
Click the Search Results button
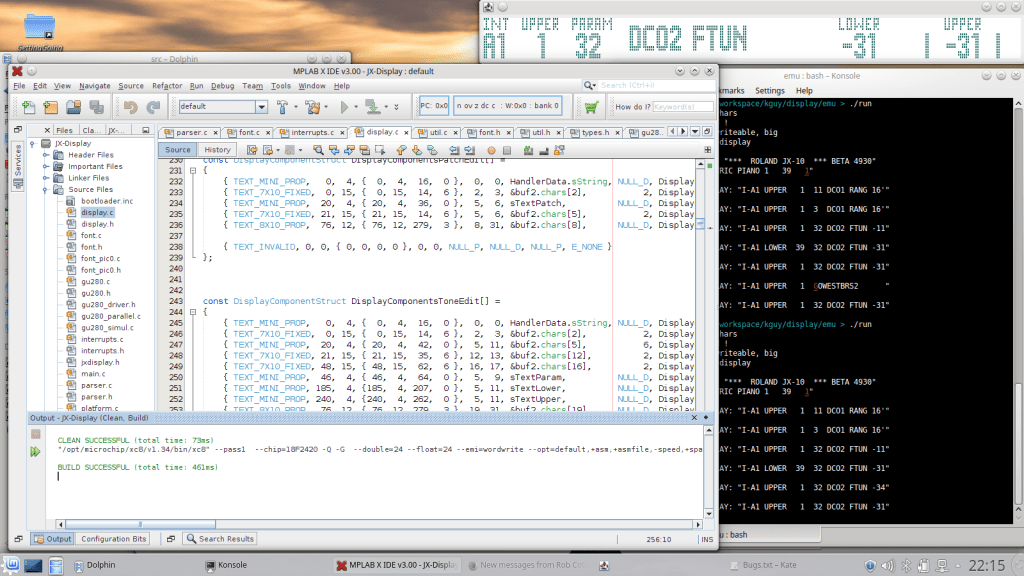[220, 539]
